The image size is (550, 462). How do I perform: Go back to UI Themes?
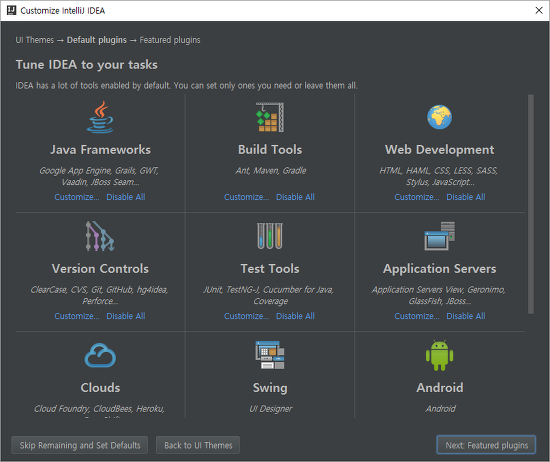click(198, 445)
